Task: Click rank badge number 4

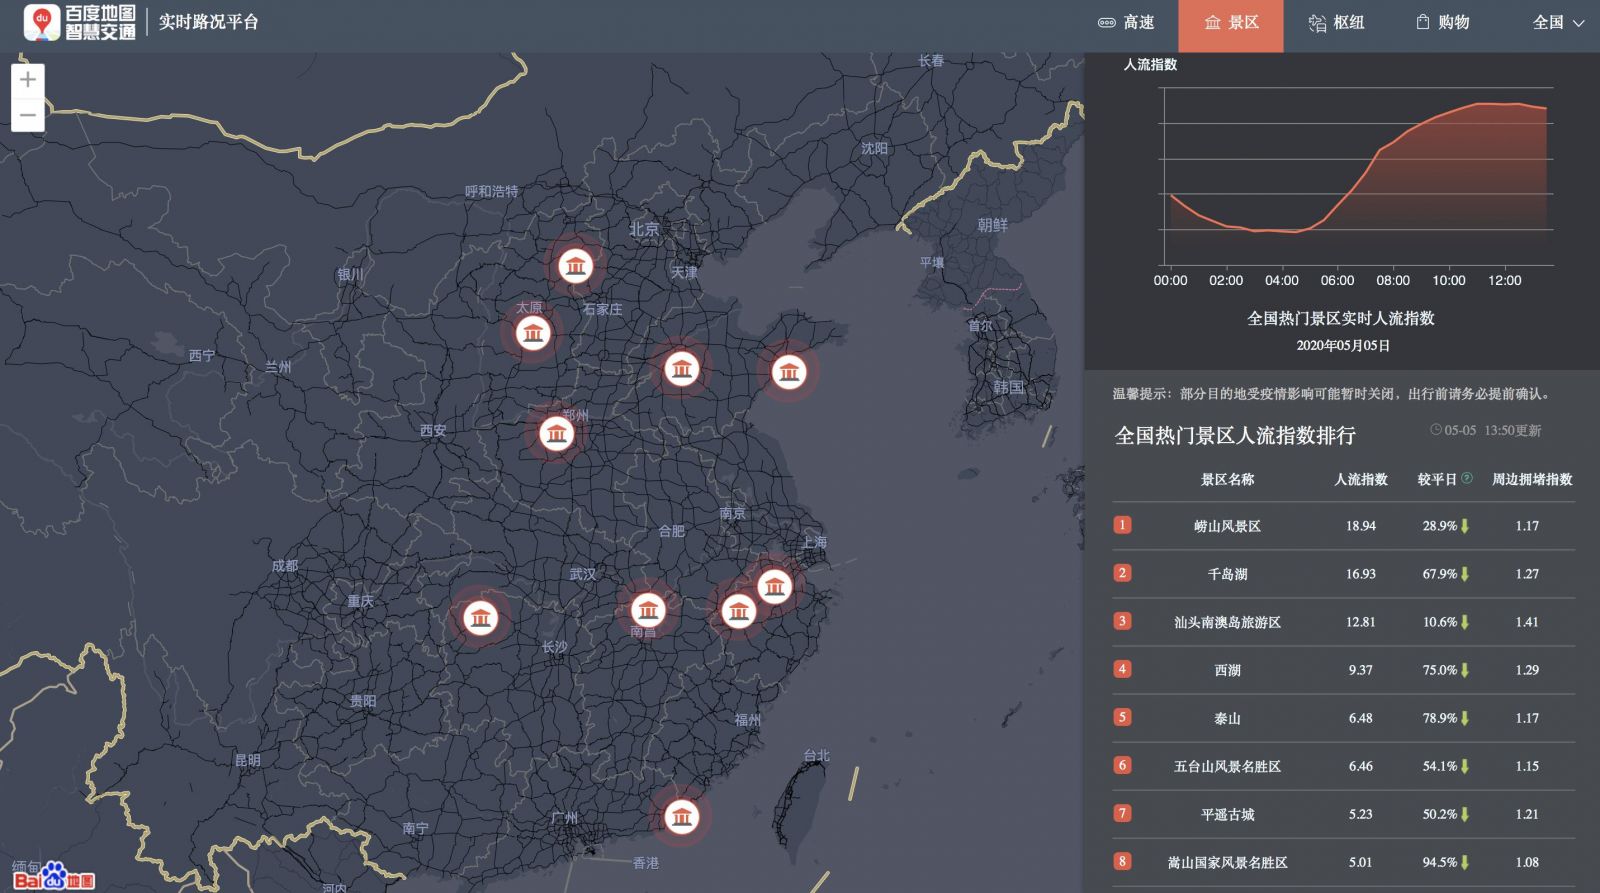Action: pos(1122,668)
